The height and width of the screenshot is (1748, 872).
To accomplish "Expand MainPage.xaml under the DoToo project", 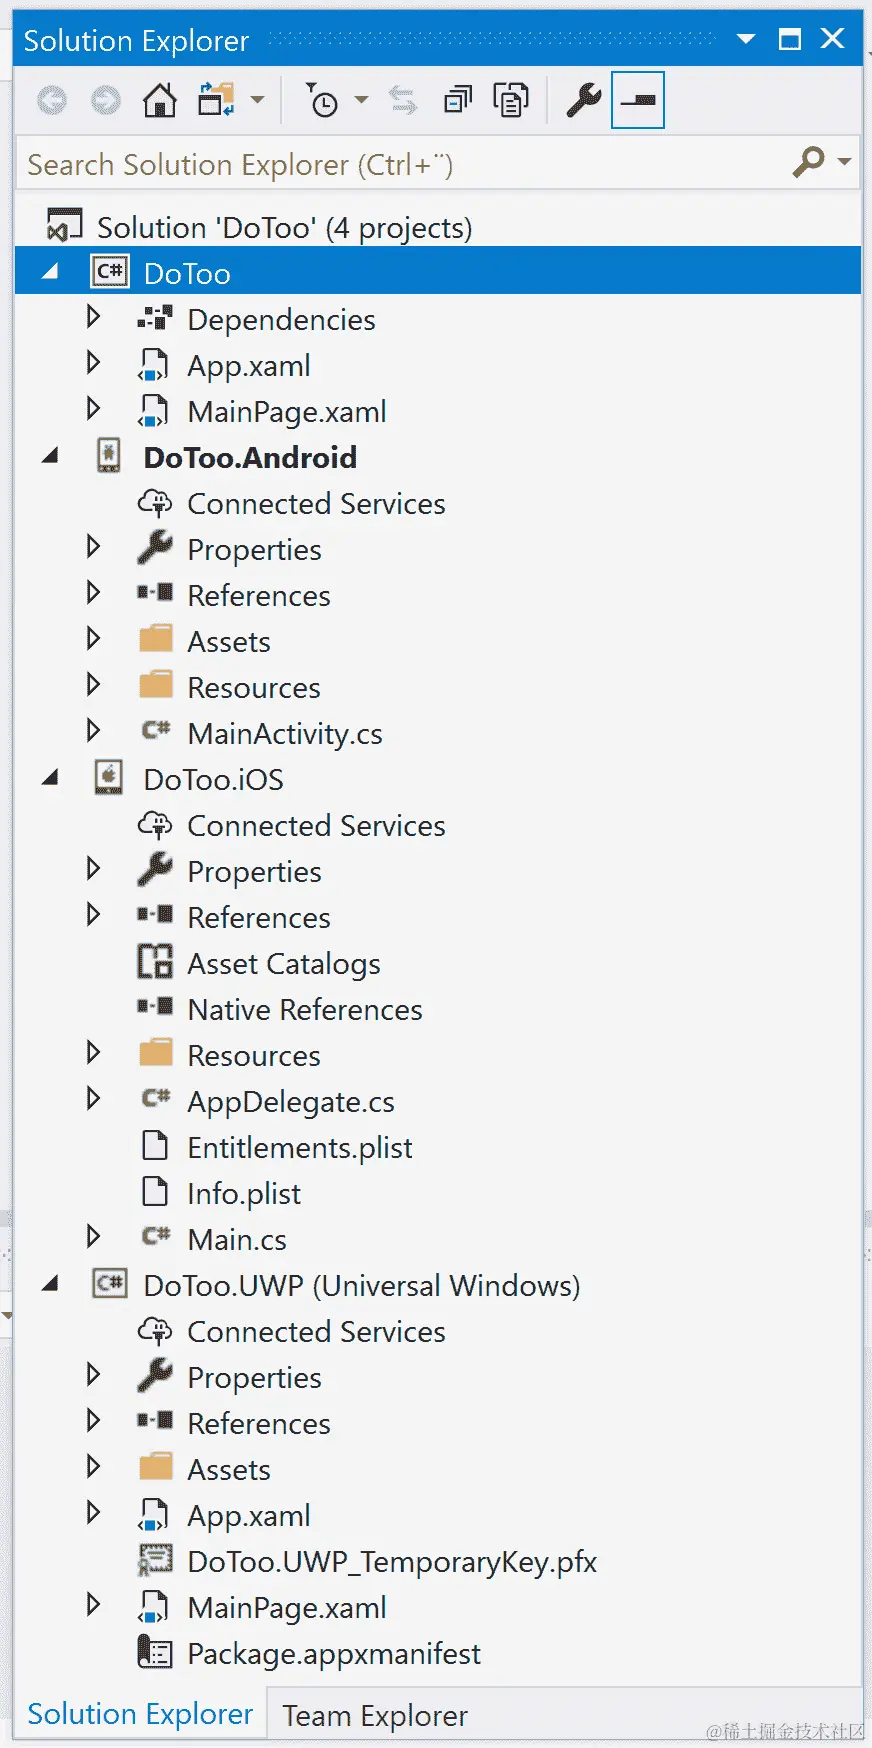I will tap(94, 410).
